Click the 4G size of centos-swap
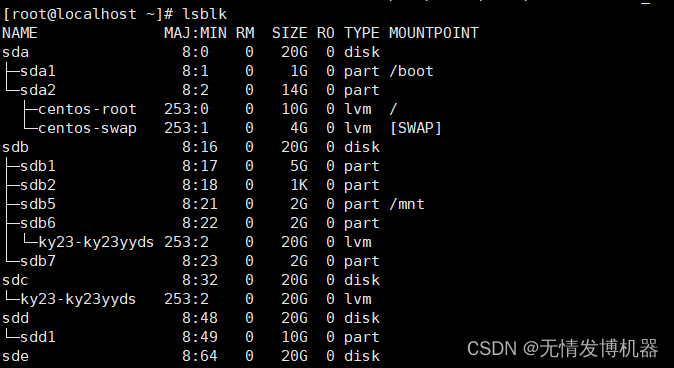 point(298,128)
